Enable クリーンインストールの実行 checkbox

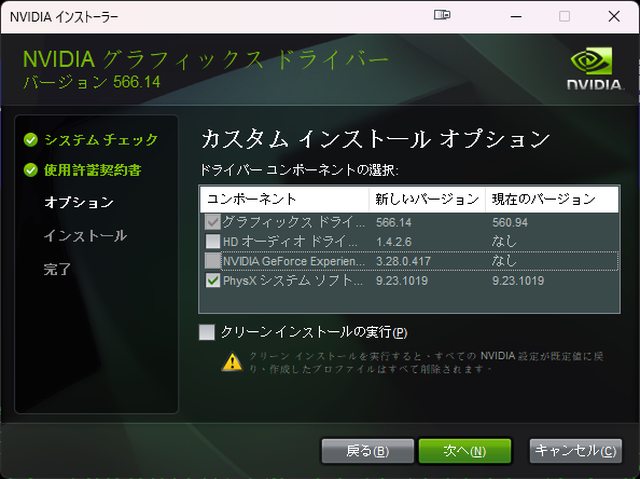coord(207,332)
